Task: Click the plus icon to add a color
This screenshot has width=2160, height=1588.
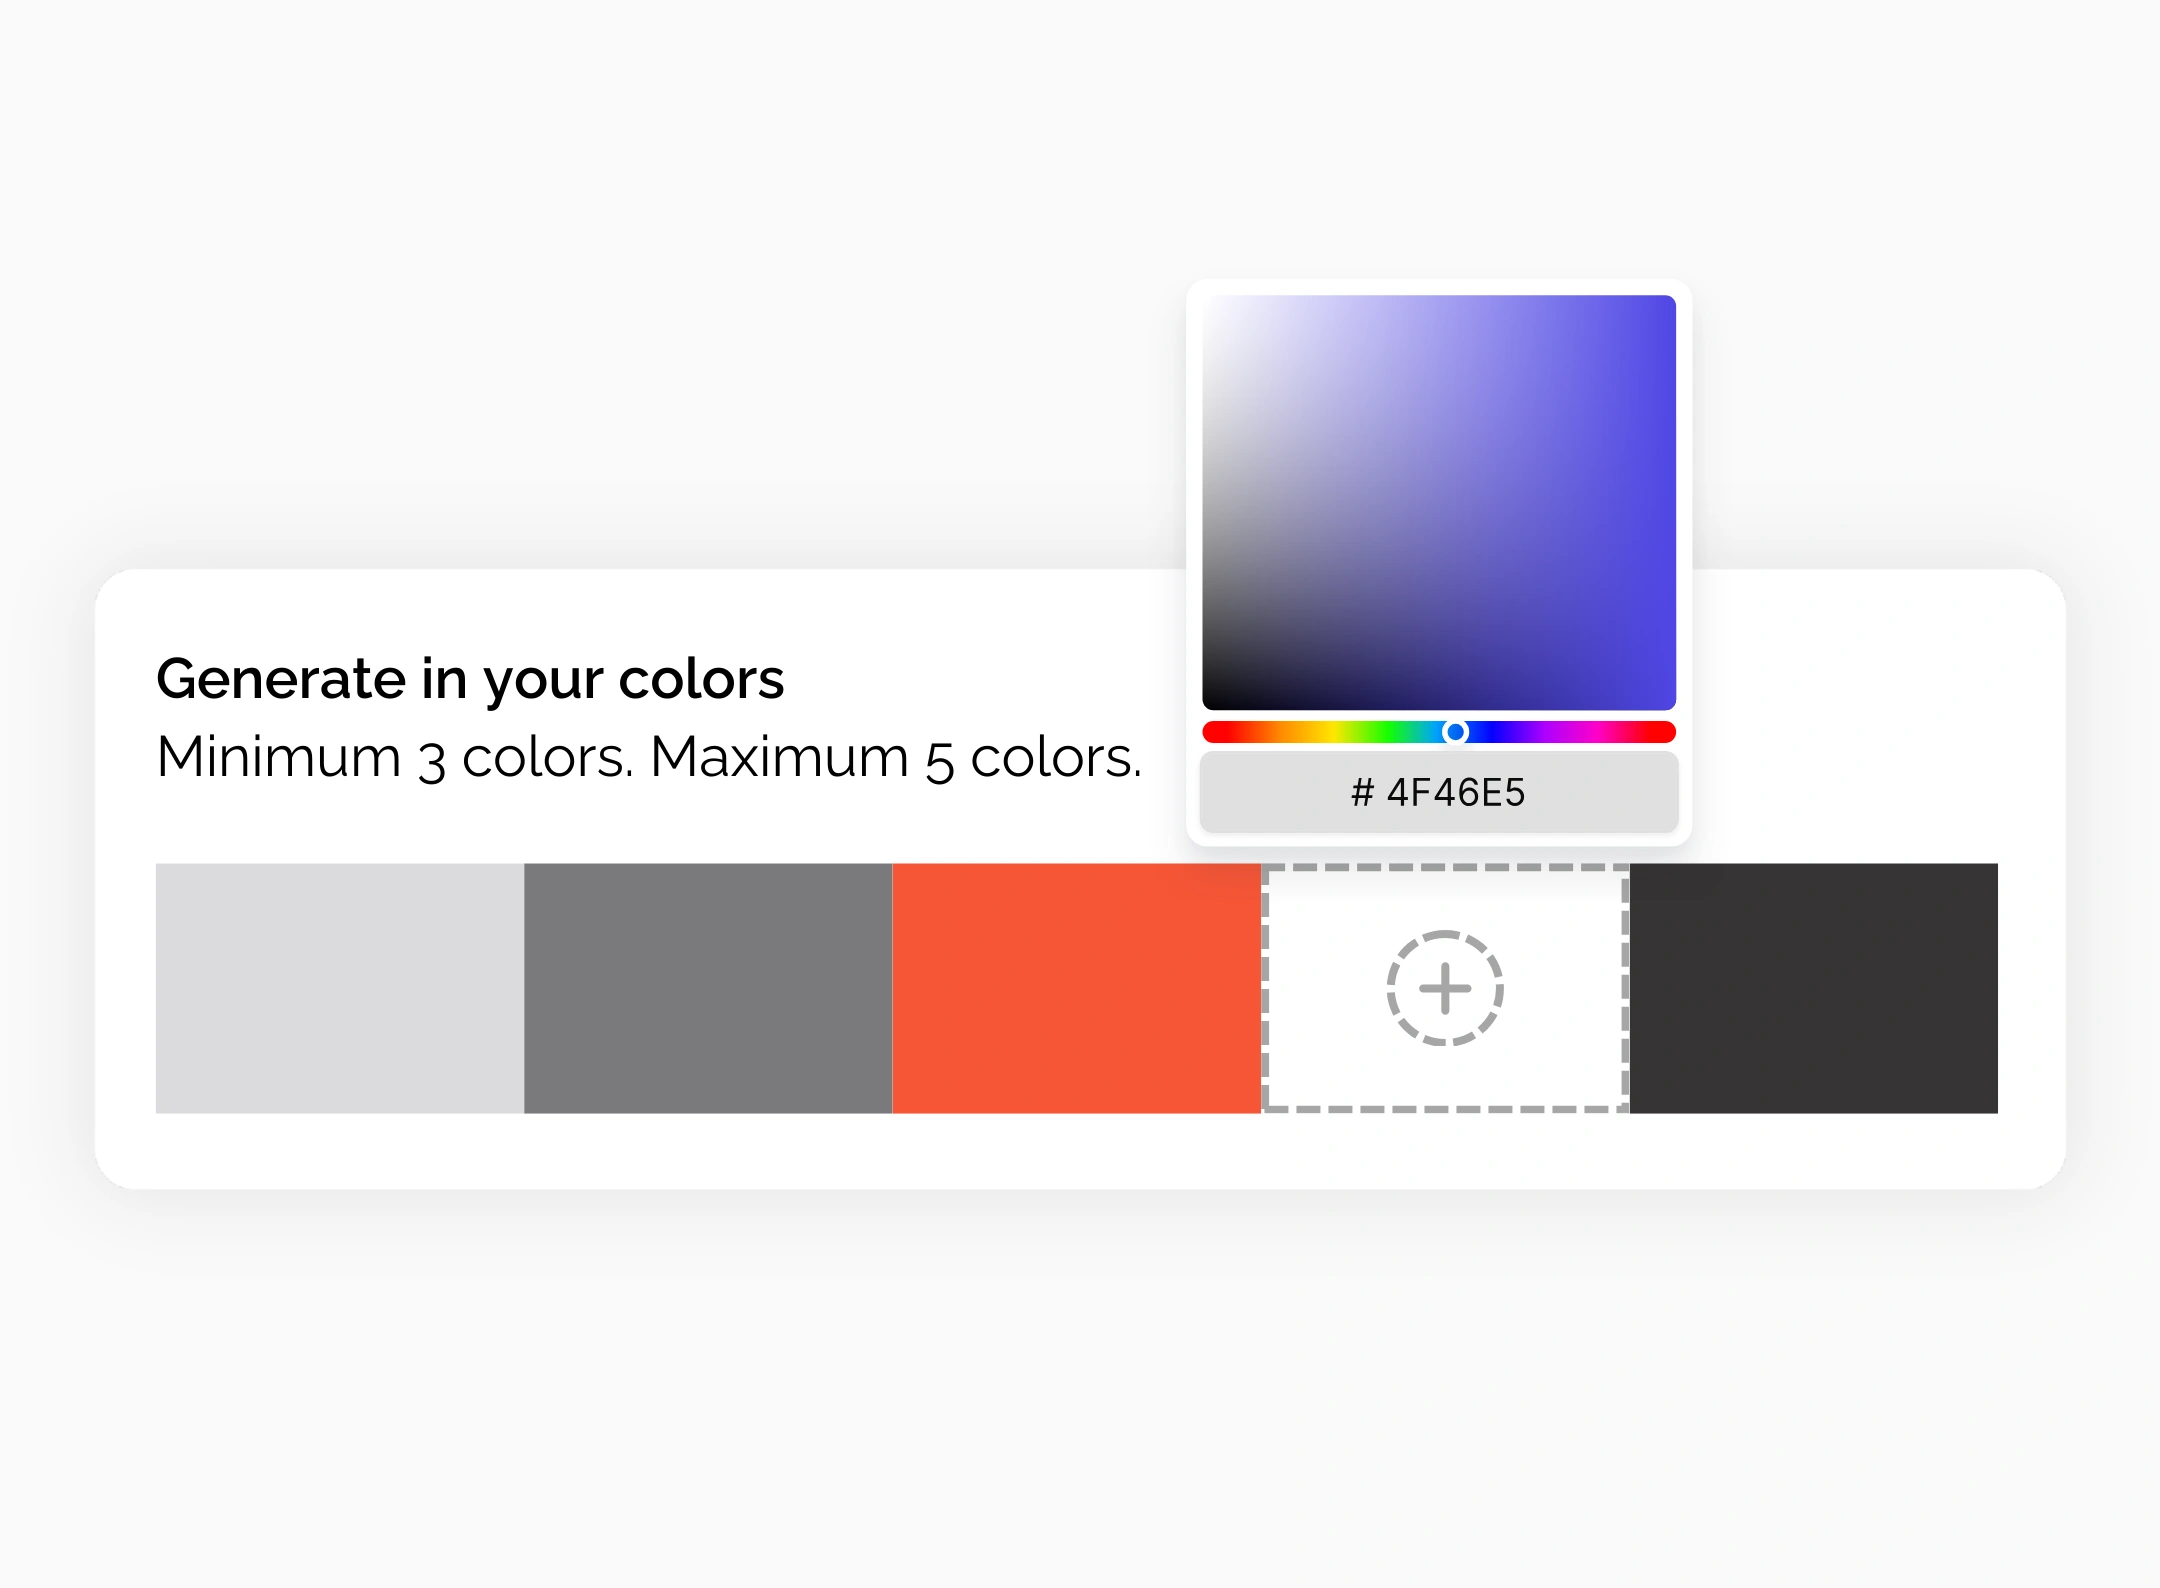Action: 1444,988
